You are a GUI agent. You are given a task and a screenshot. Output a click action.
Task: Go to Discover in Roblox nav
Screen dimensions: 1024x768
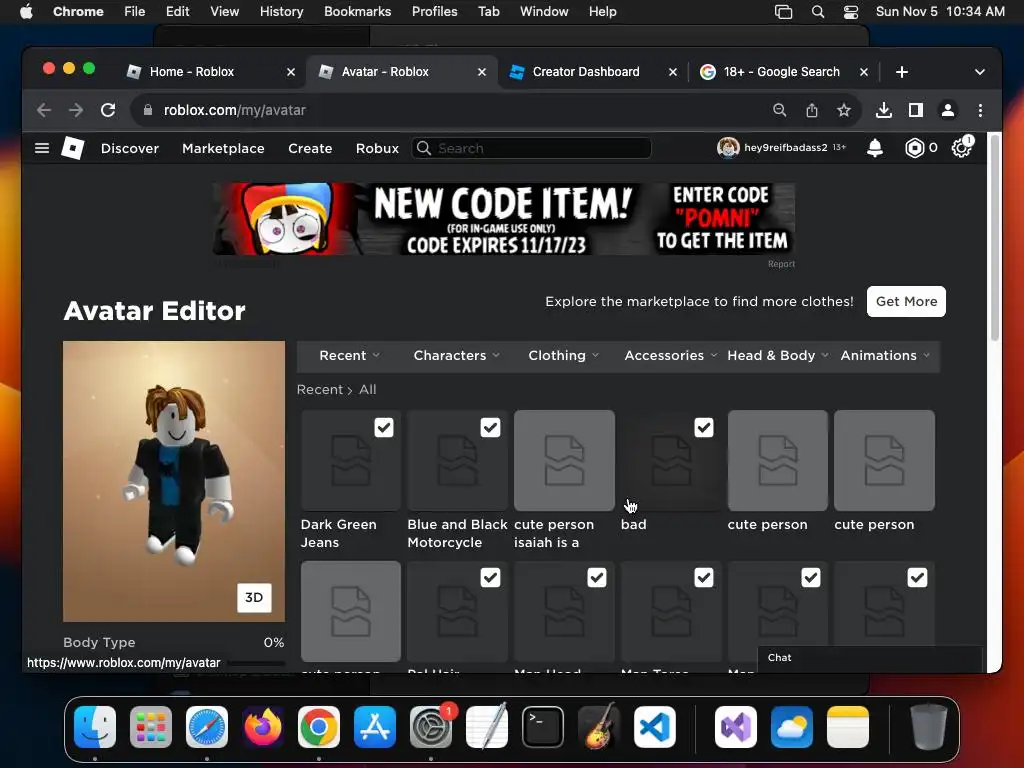130,148
